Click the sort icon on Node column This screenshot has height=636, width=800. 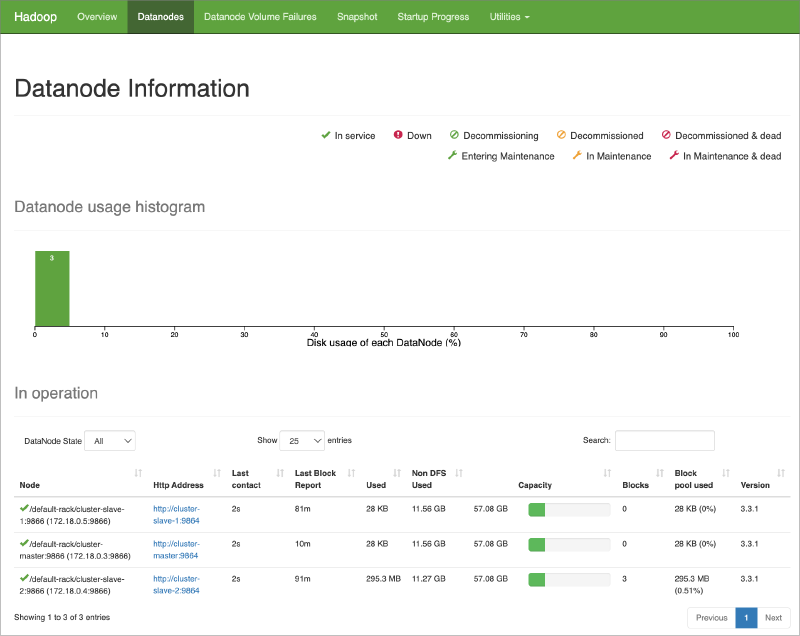(x=138, y=473)
